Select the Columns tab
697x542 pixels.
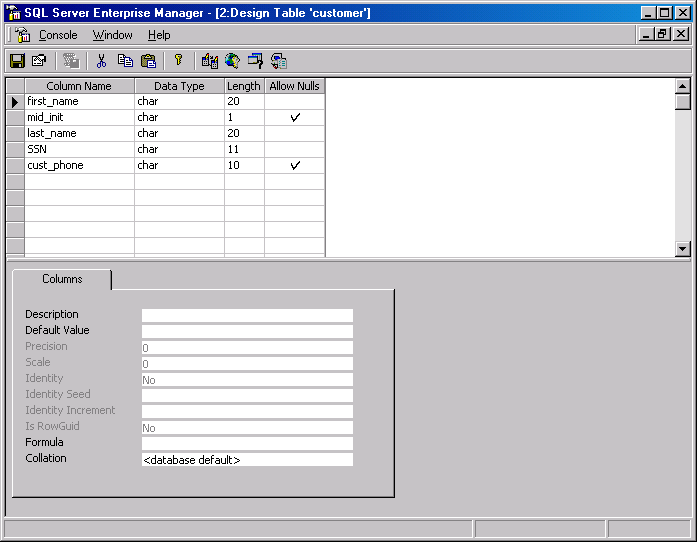62,279
